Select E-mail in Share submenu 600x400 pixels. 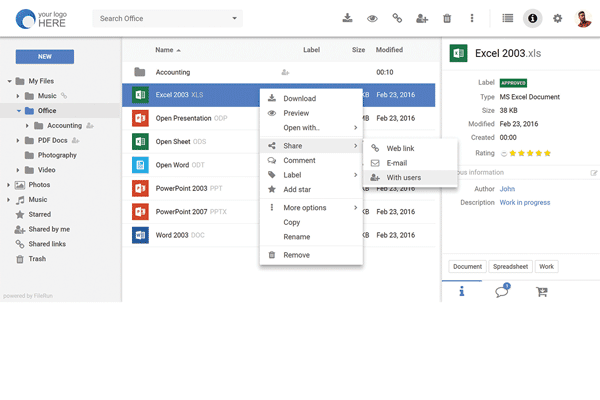(x=410, y=163)
